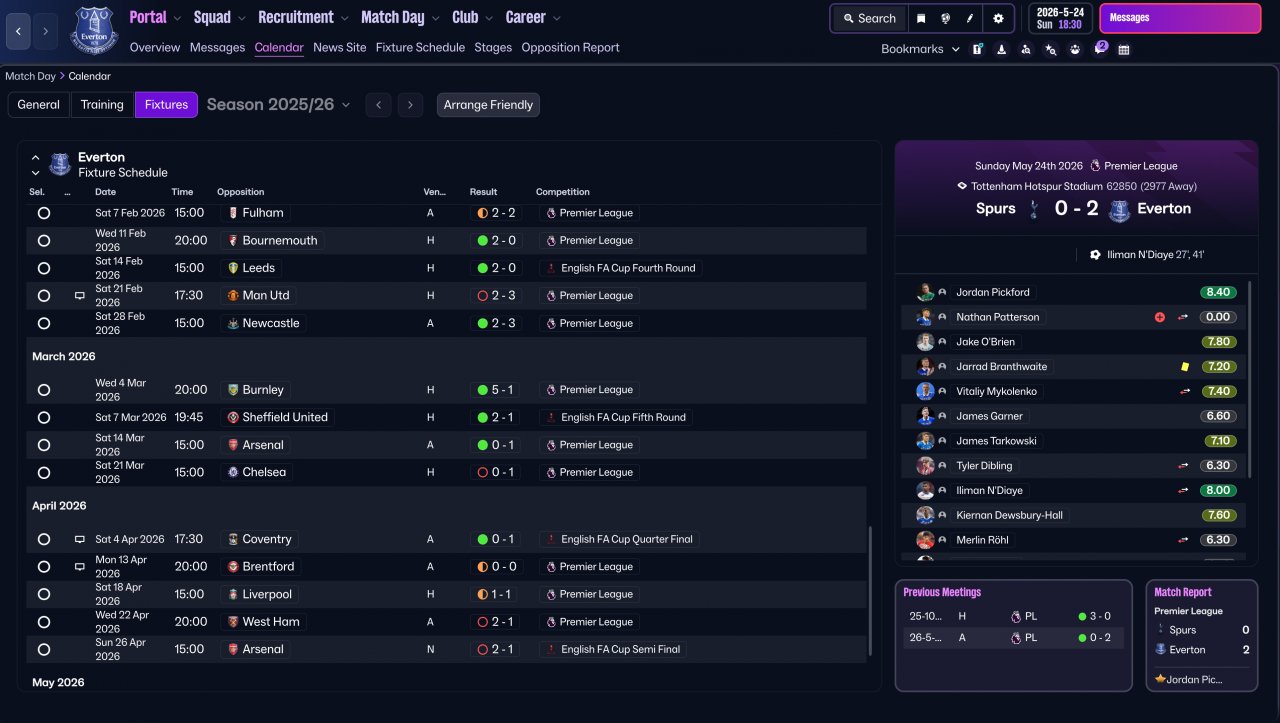Select the radio button for Sheffield United fixture

(x=44, y=418)
